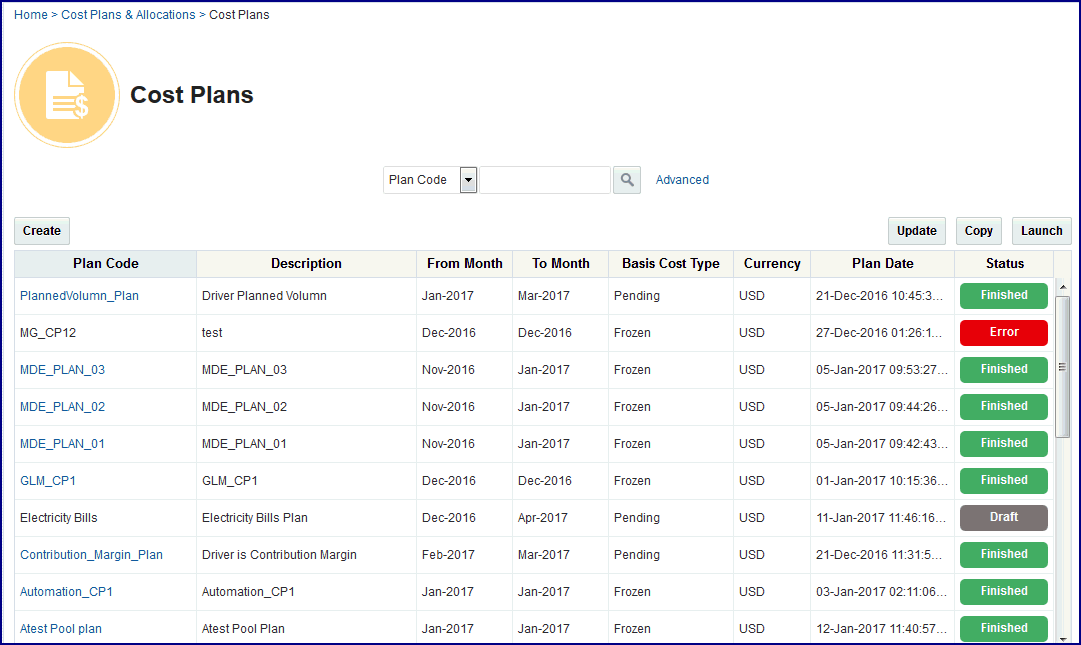Click the red Error status badge

(x=1004, y=333)
